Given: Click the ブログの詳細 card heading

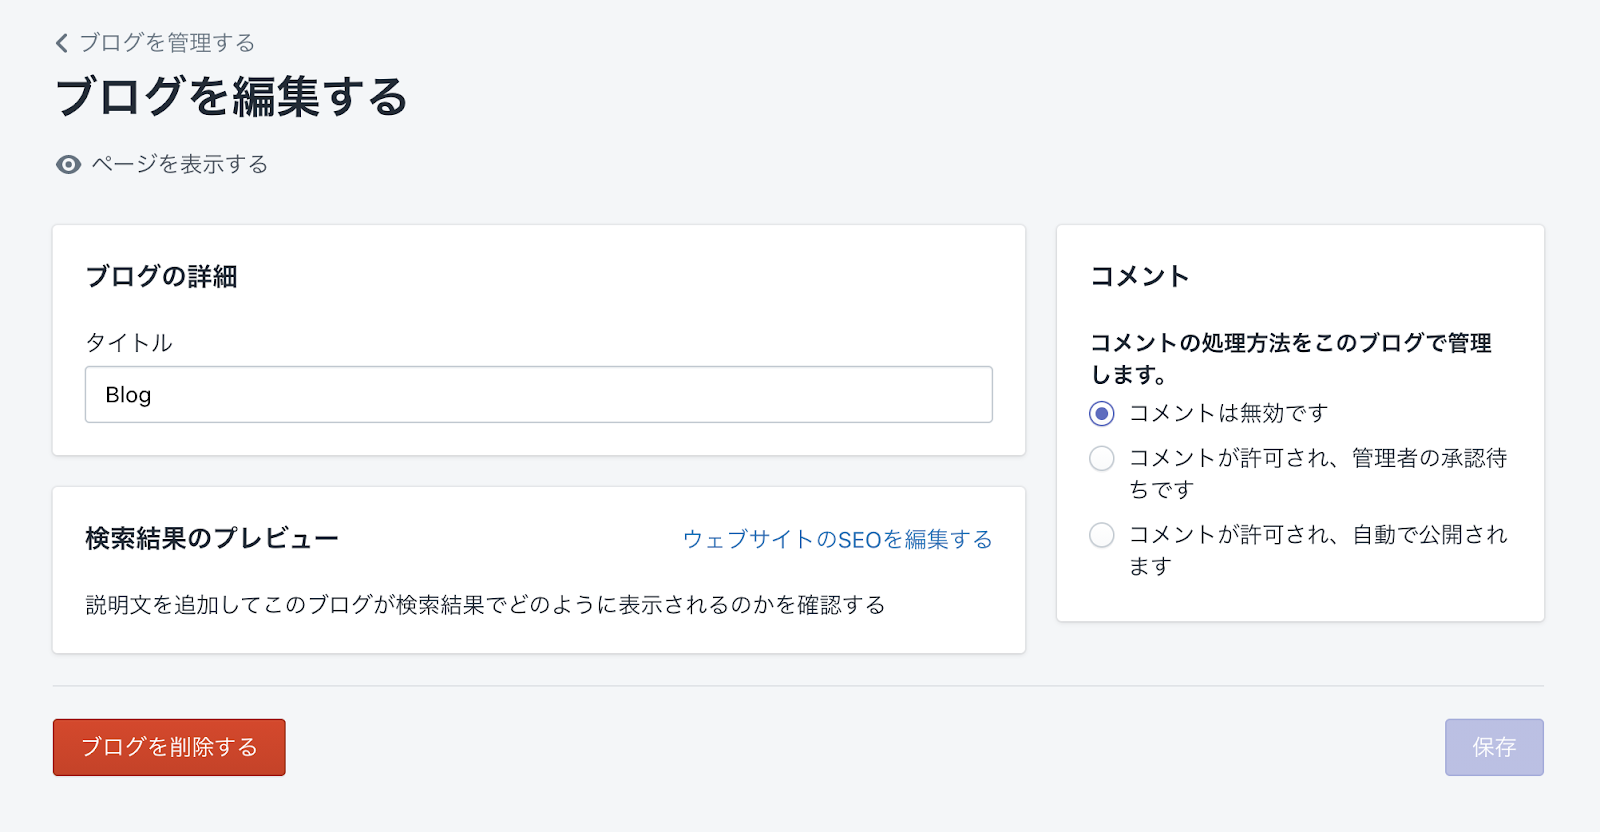Looking at the screenshot, I should tap(161, 277).
